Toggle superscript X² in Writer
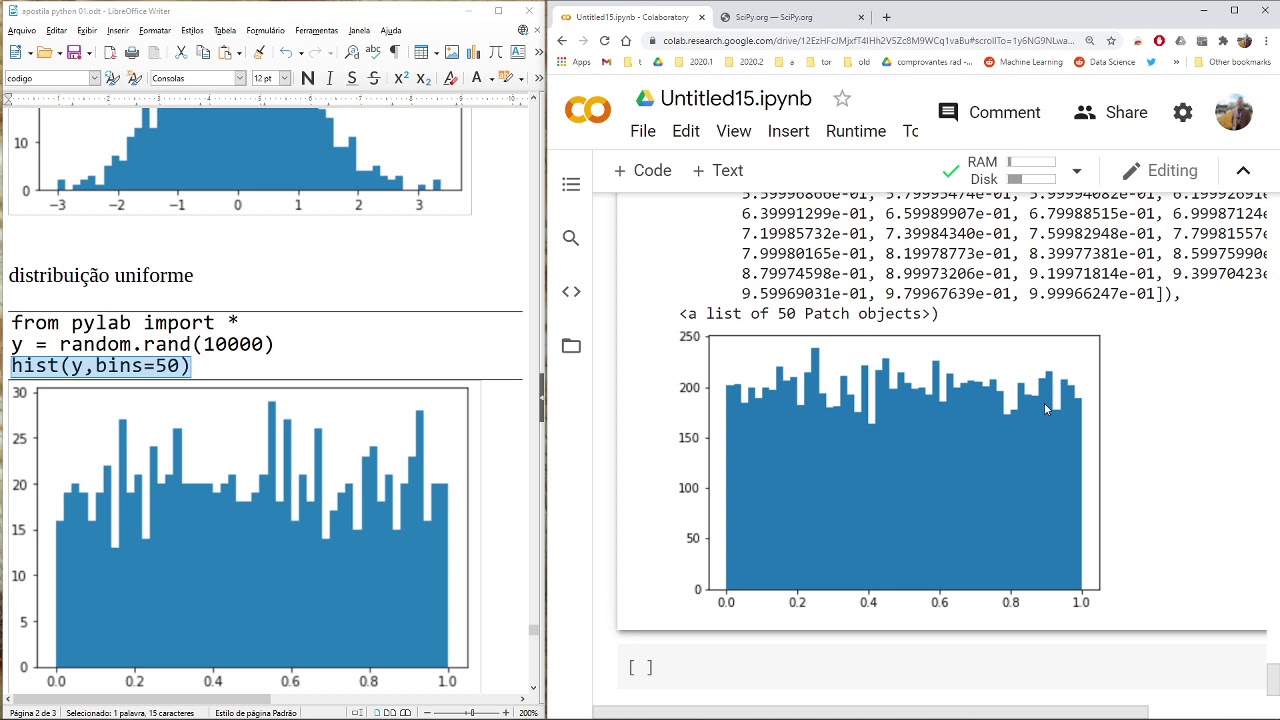The height and width of the screenshot is (720, 1280). [400, 78]
